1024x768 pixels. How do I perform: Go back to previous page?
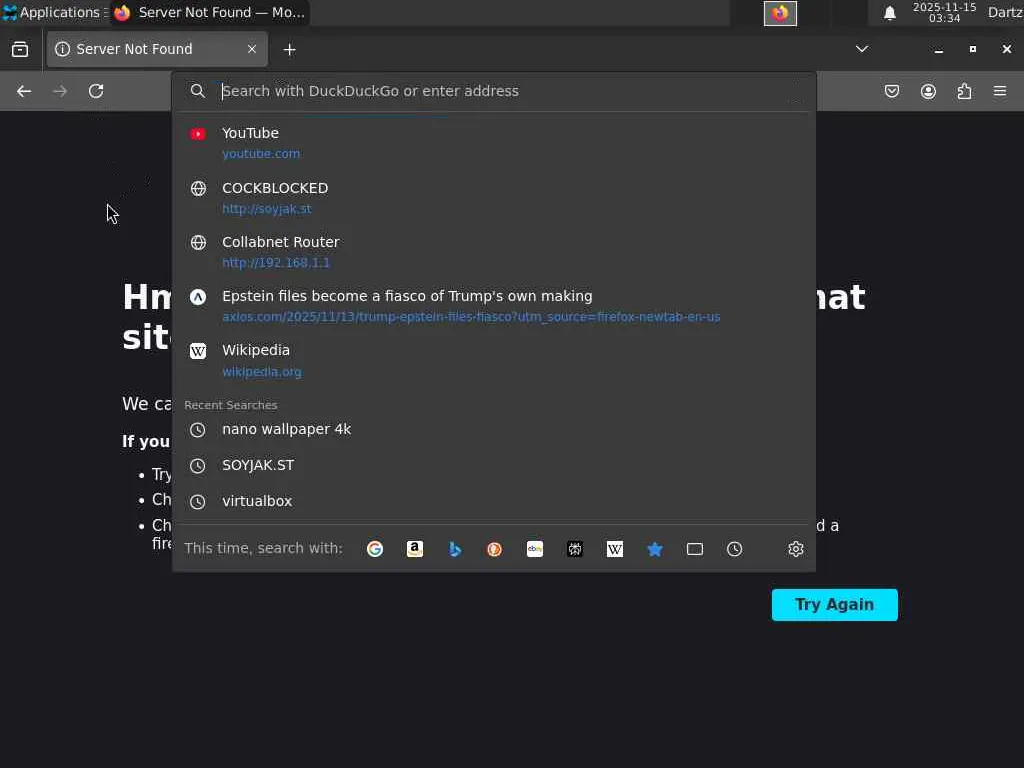pyautogui.click(x=24, y=91)
